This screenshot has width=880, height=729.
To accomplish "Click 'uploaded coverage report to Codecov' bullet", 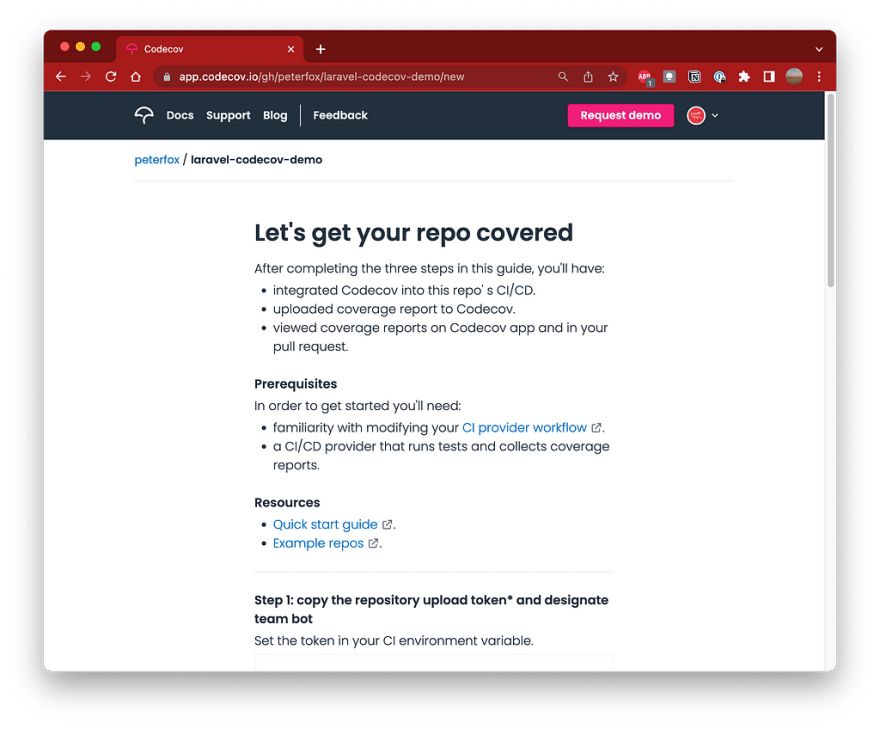I will click(x=394, y=309).
